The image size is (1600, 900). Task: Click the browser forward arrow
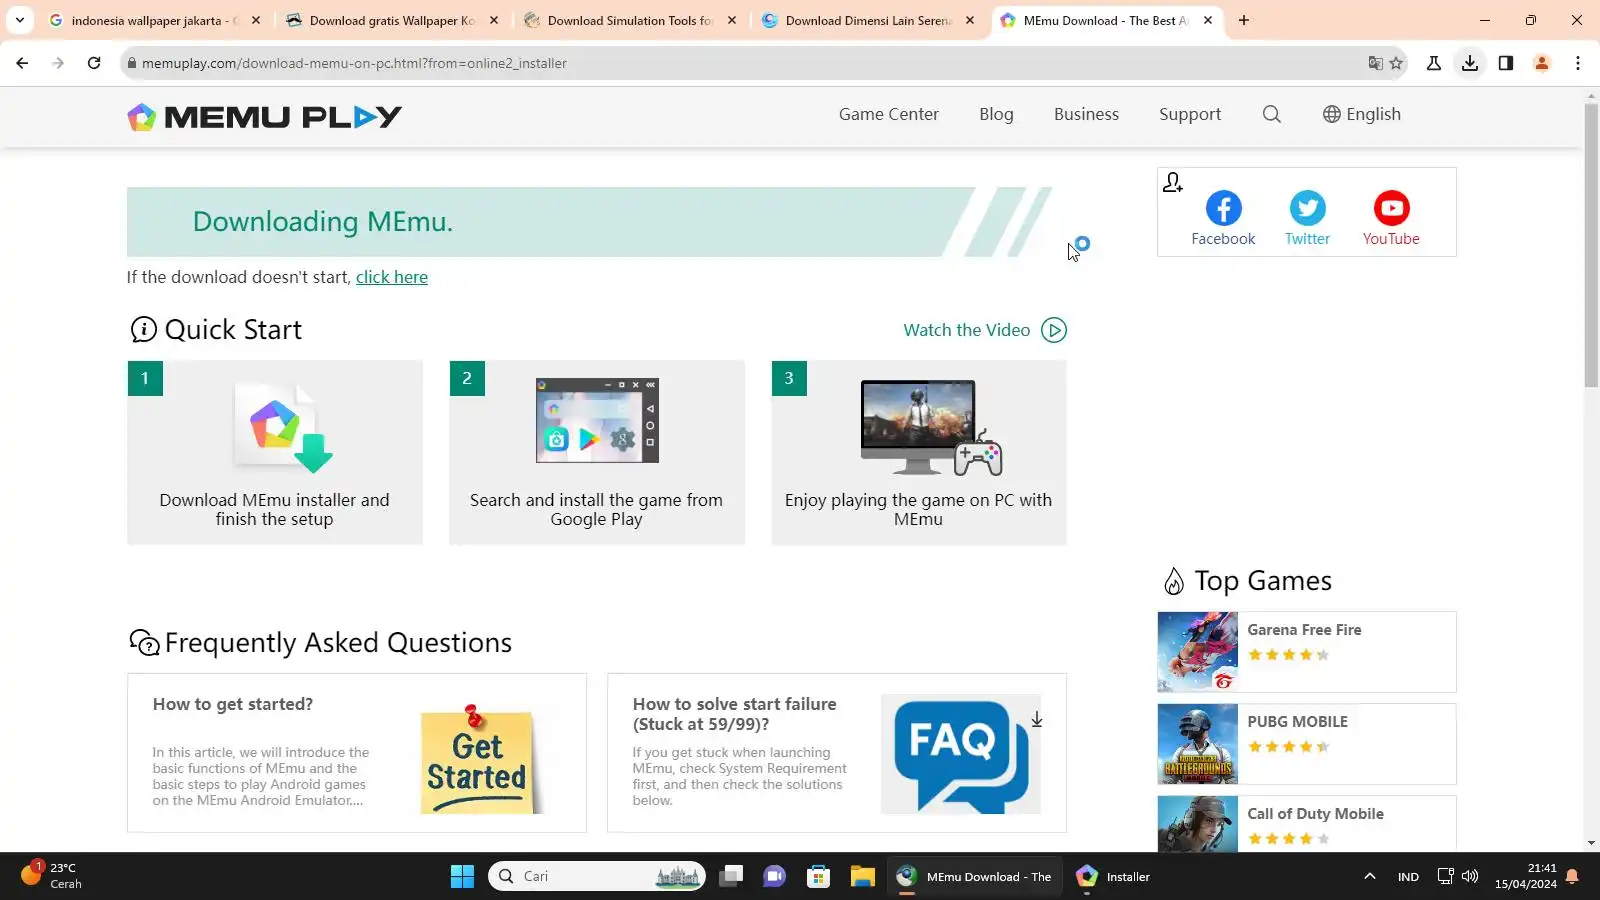(58, 63)
